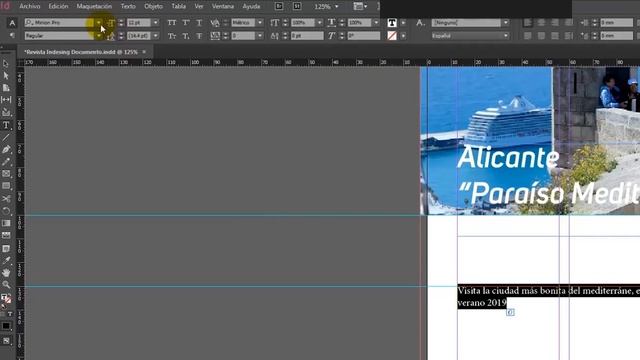Click the vertical scale 100% field
This screenshot has width=640, height=360.
tap(303, 23)
